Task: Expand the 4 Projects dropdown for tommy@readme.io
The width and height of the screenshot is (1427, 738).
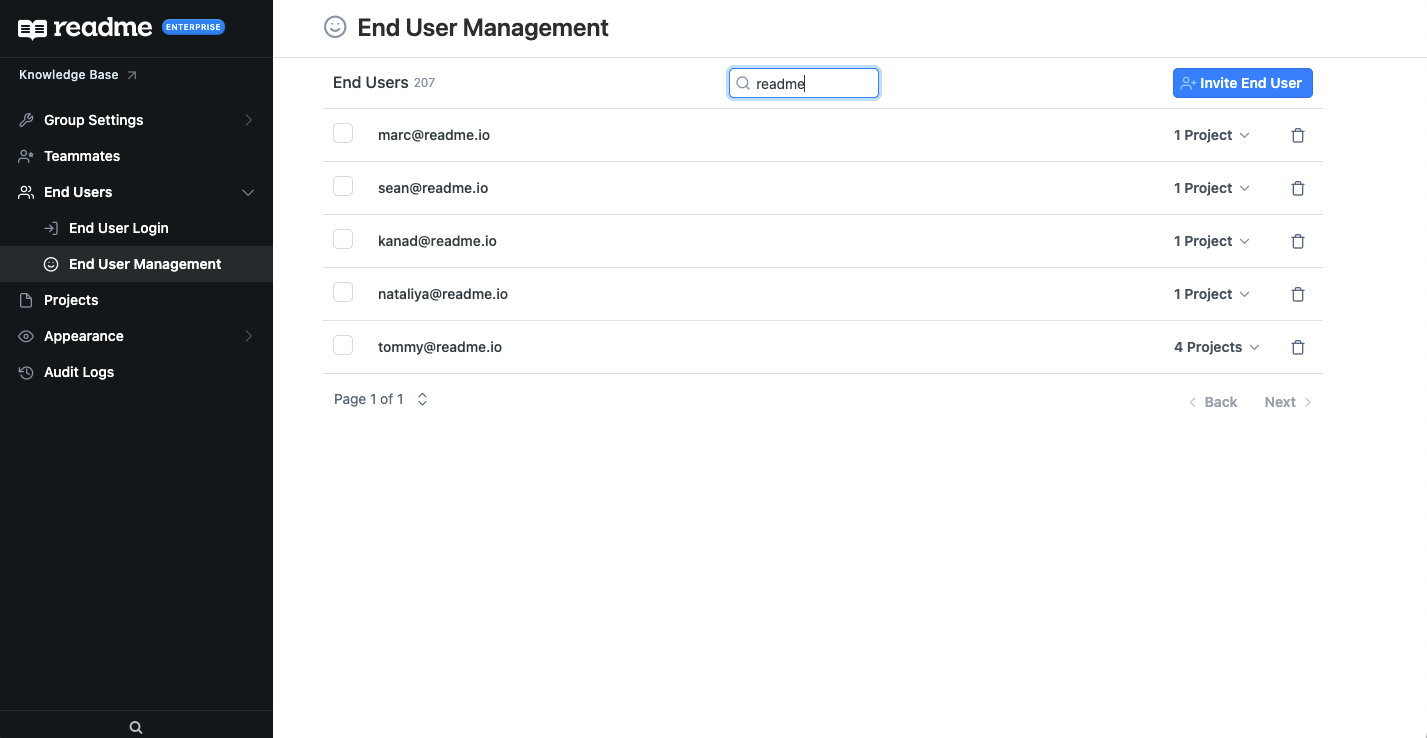Action: [1217, 347]
